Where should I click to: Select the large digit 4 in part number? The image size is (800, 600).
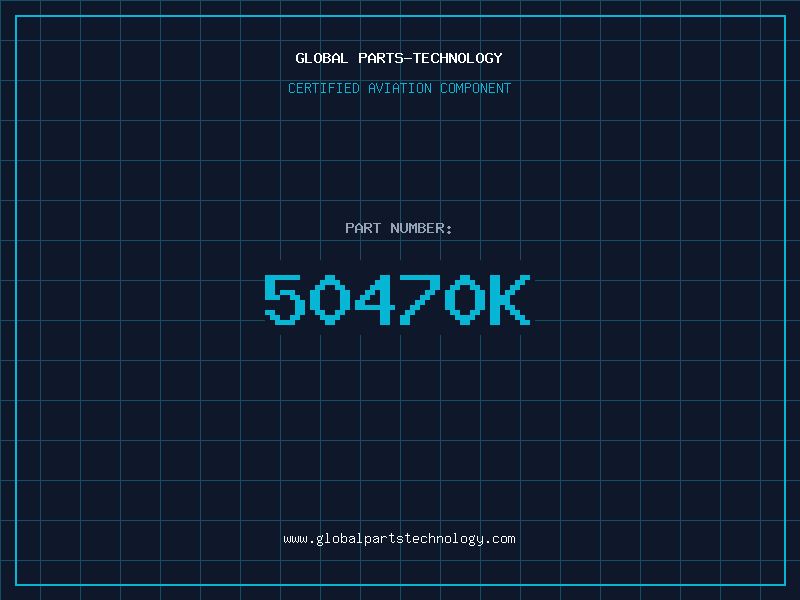coord(376,299)
